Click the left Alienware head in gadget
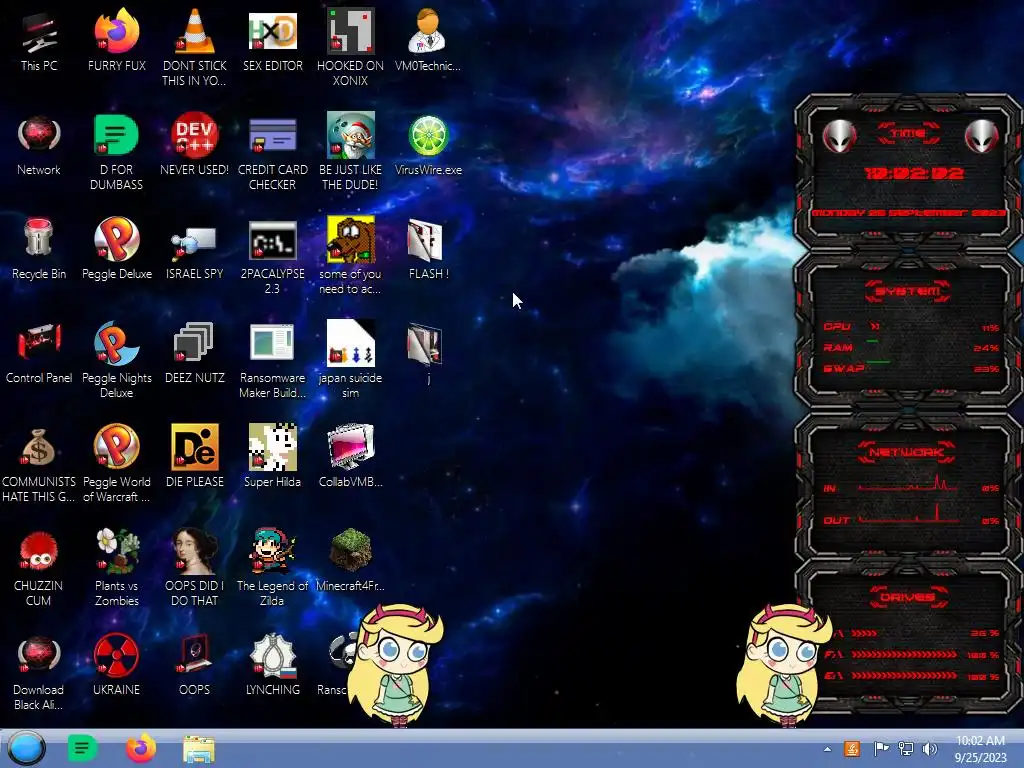This screenshot has height=768, width=1024. tap(839, 136)
